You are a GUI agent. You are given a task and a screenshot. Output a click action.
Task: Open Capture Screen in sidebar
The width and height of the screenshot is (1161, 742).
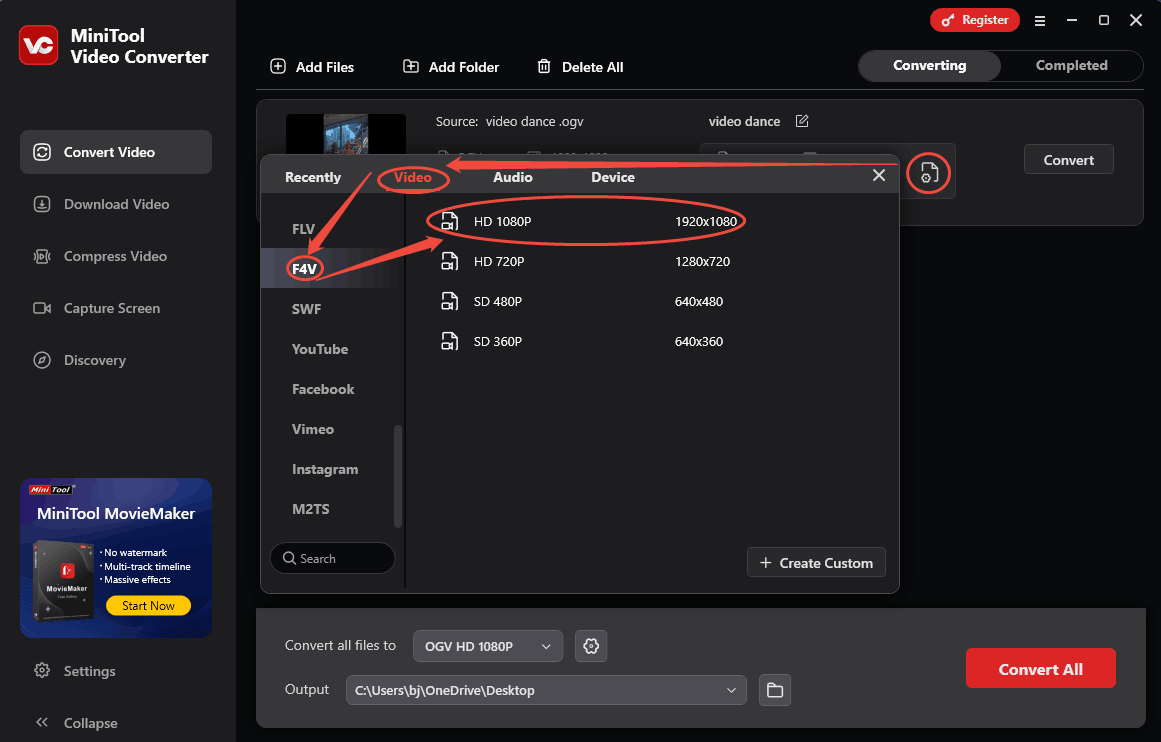(116, 308)
